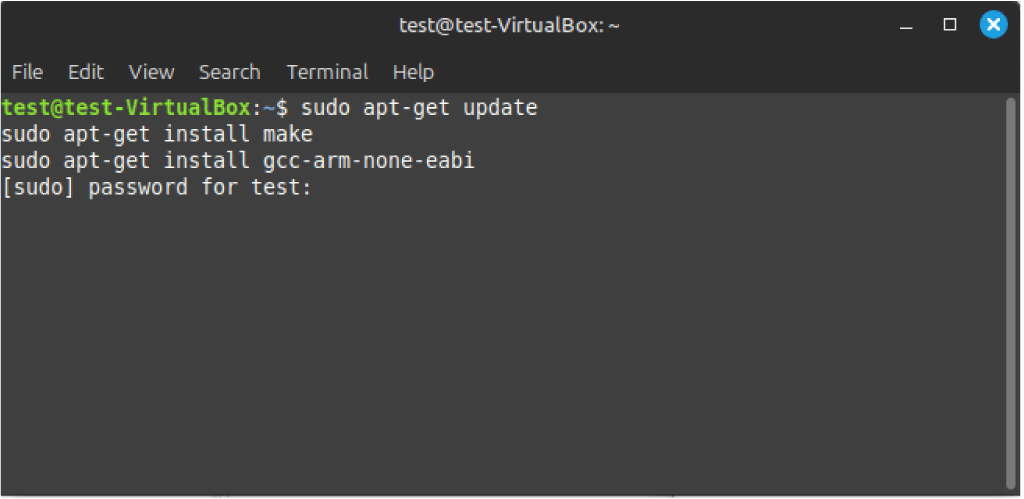This screenshot has height=499, width=1024.
Task: Click the sudo apt-get install make line
Action: (157, 135)
